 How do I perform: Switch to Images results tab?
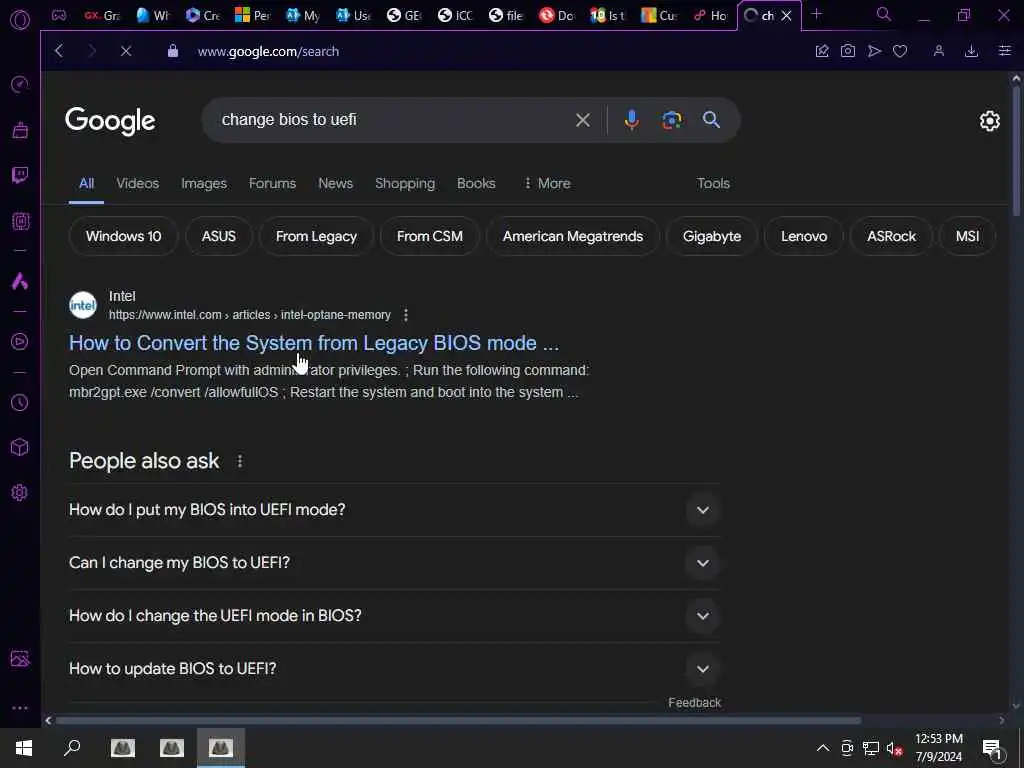click(204, 184)
